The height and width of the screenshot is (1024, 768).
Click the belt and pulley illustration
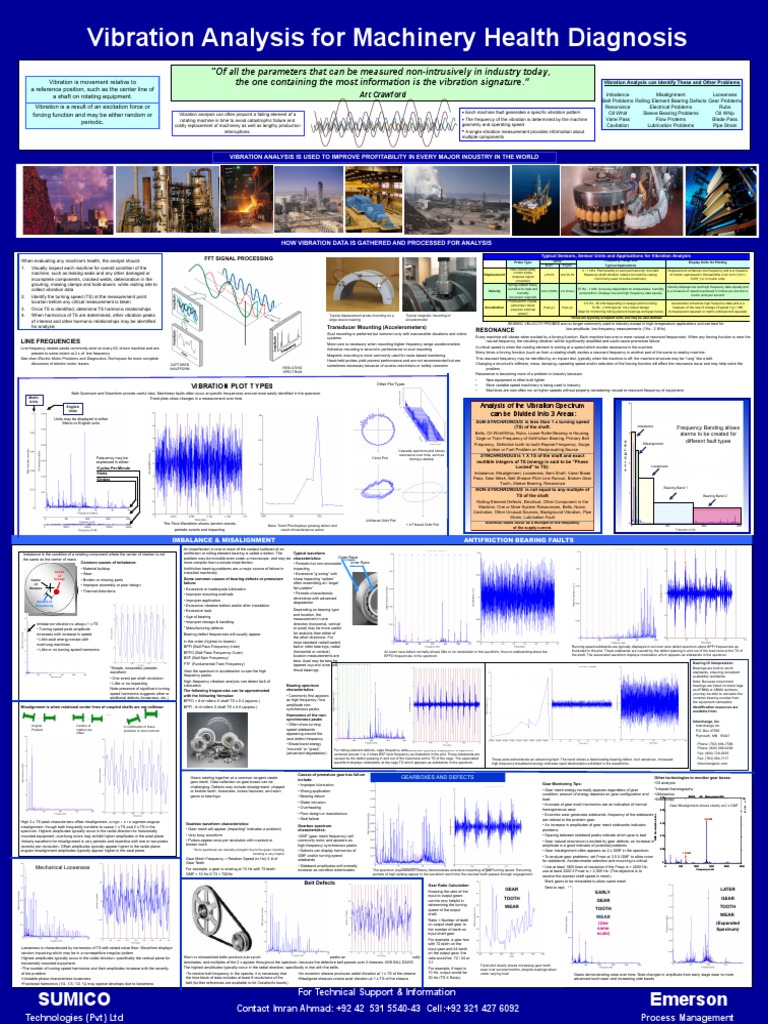(222, 920)
